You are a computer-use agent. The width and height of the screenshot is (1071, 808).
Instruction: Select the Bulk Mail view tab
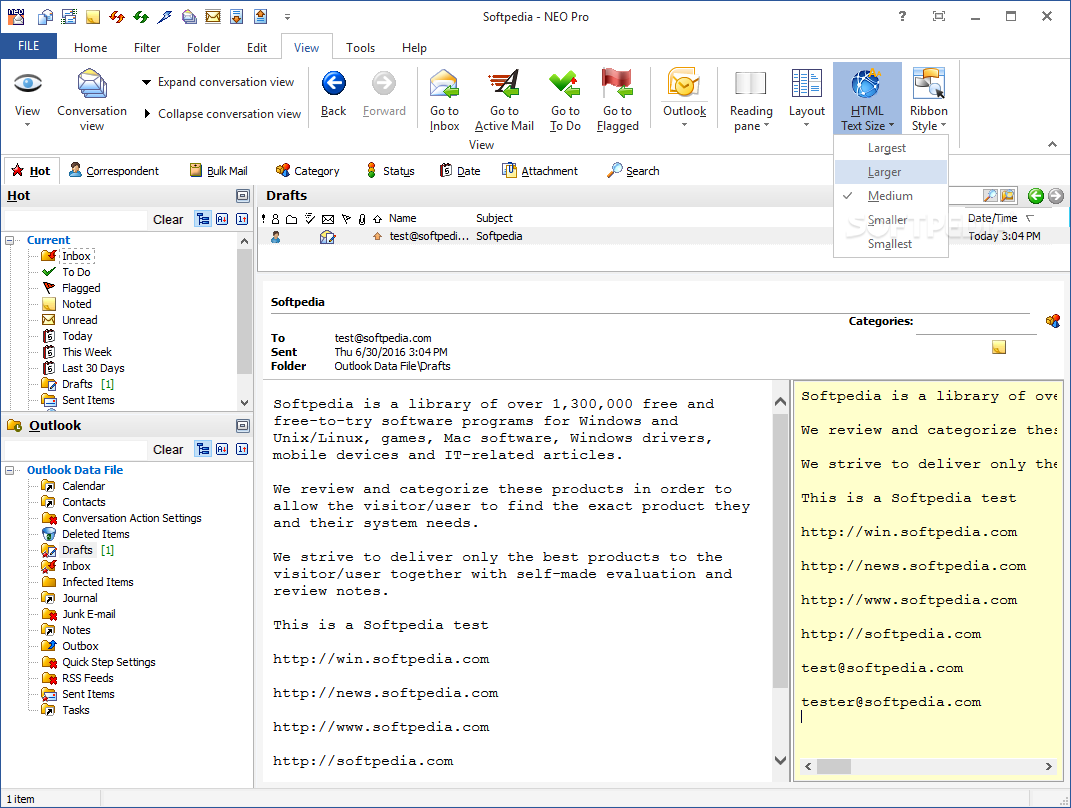219,171
